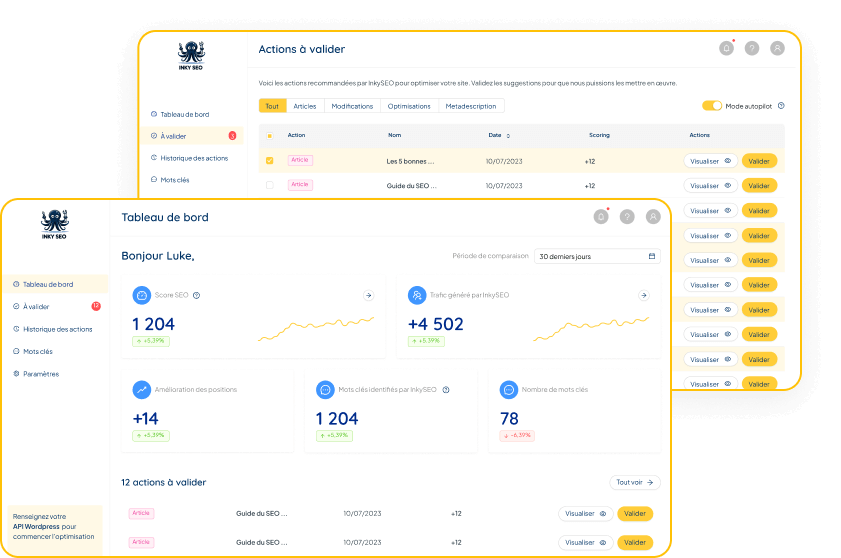The width and height of the screenshot is (841, 558).
Task: Click the info icon next to Mots clés identifiés
Action: tap(446, 390)
